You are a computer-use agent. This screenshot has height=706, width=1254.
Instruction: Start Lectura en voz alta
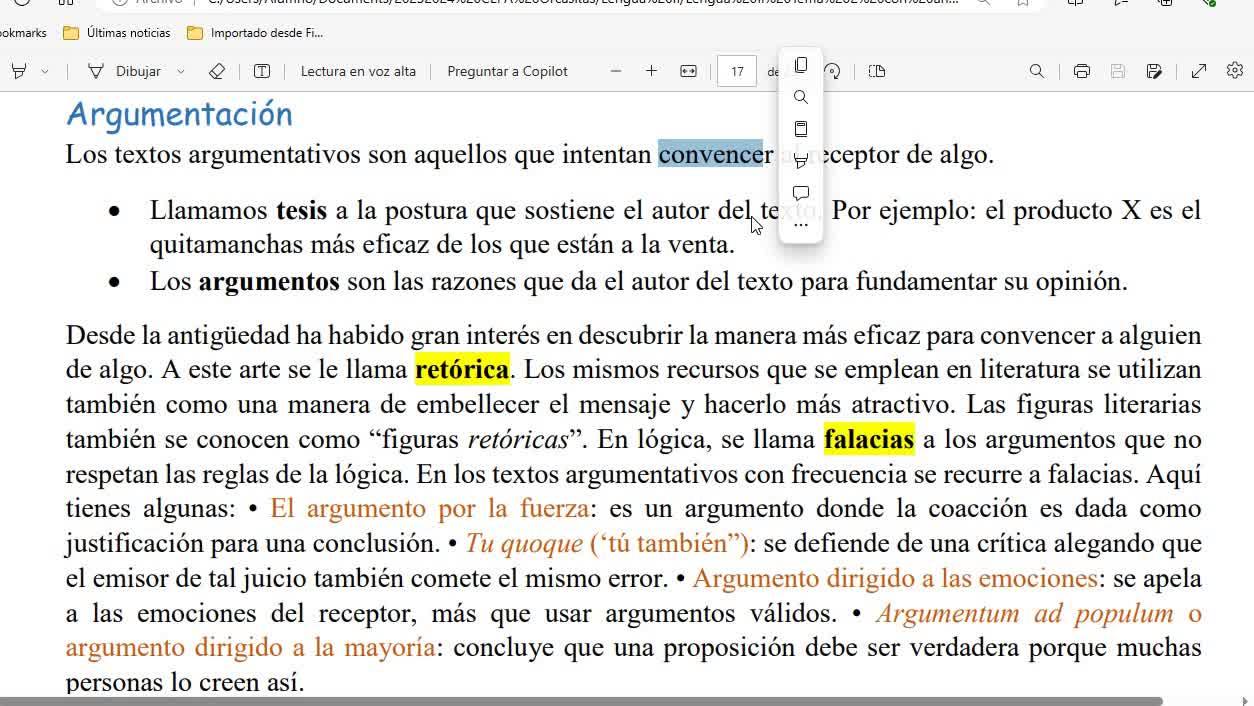(357, 71)
